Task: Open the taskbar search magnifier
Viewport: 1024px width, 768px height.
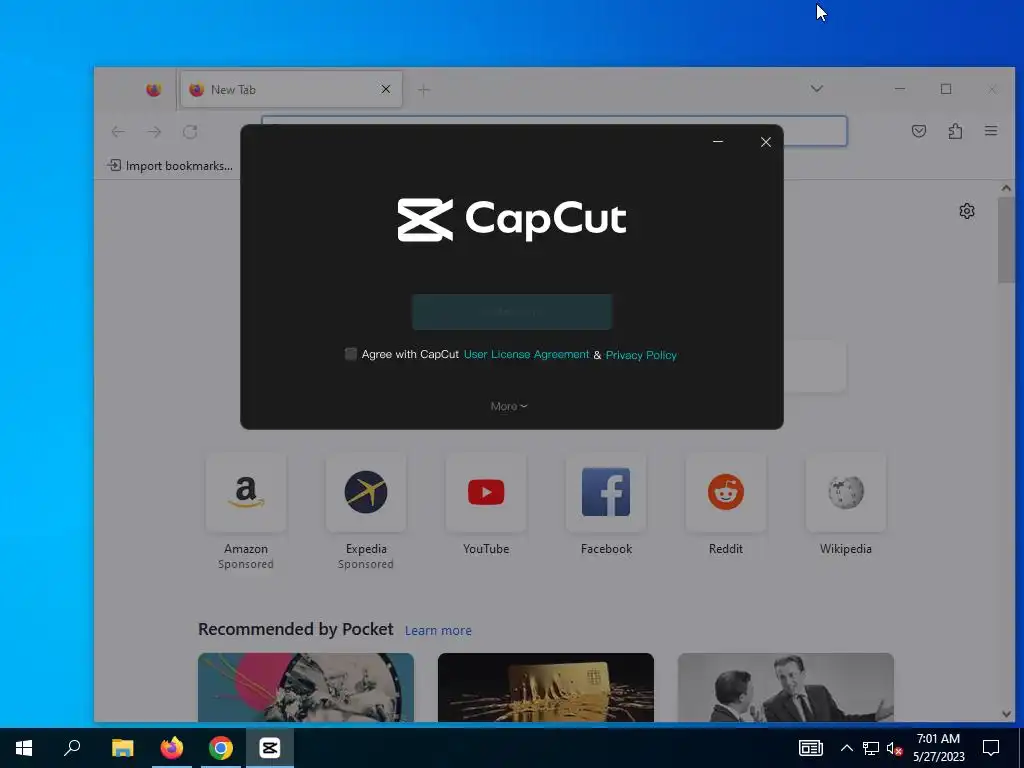Action: 72,748
